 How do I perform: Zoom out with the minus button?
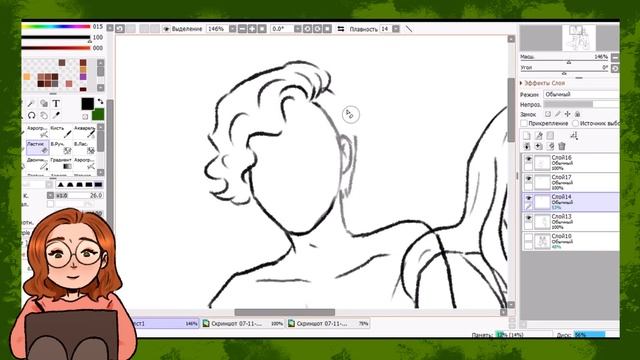tap(242, 29)
